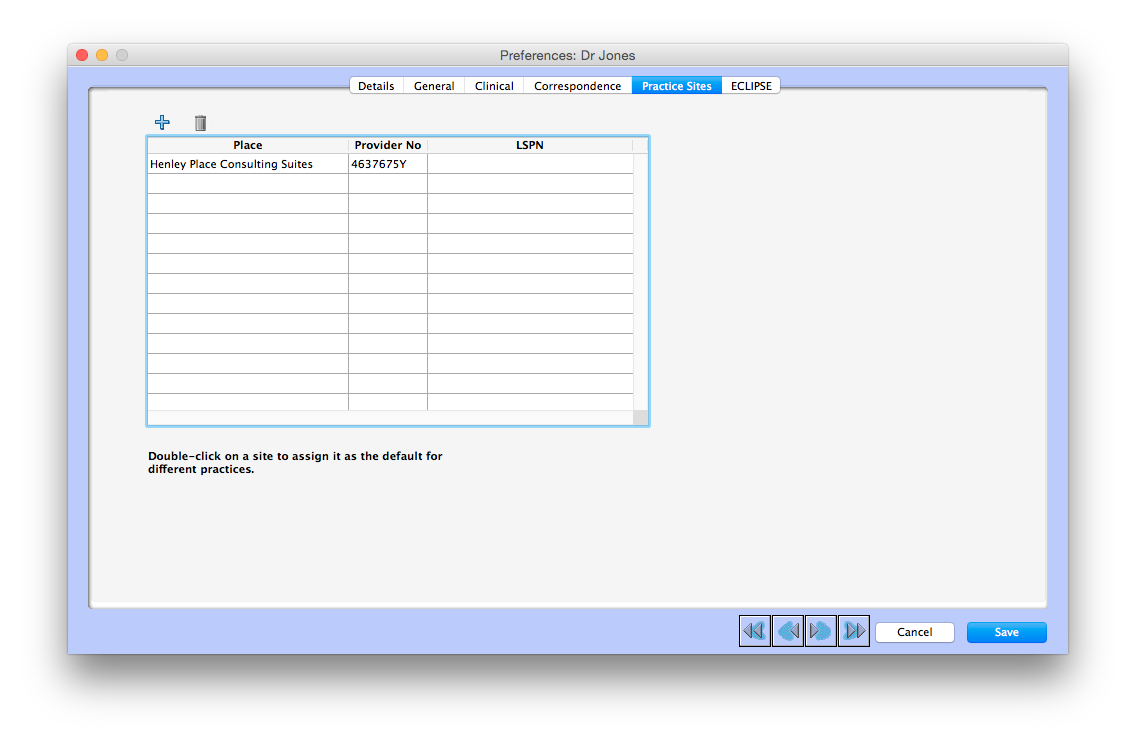Go to the previous practitioner record
Viewport: 1136px width, 746px height.
[x=787, y=630]
